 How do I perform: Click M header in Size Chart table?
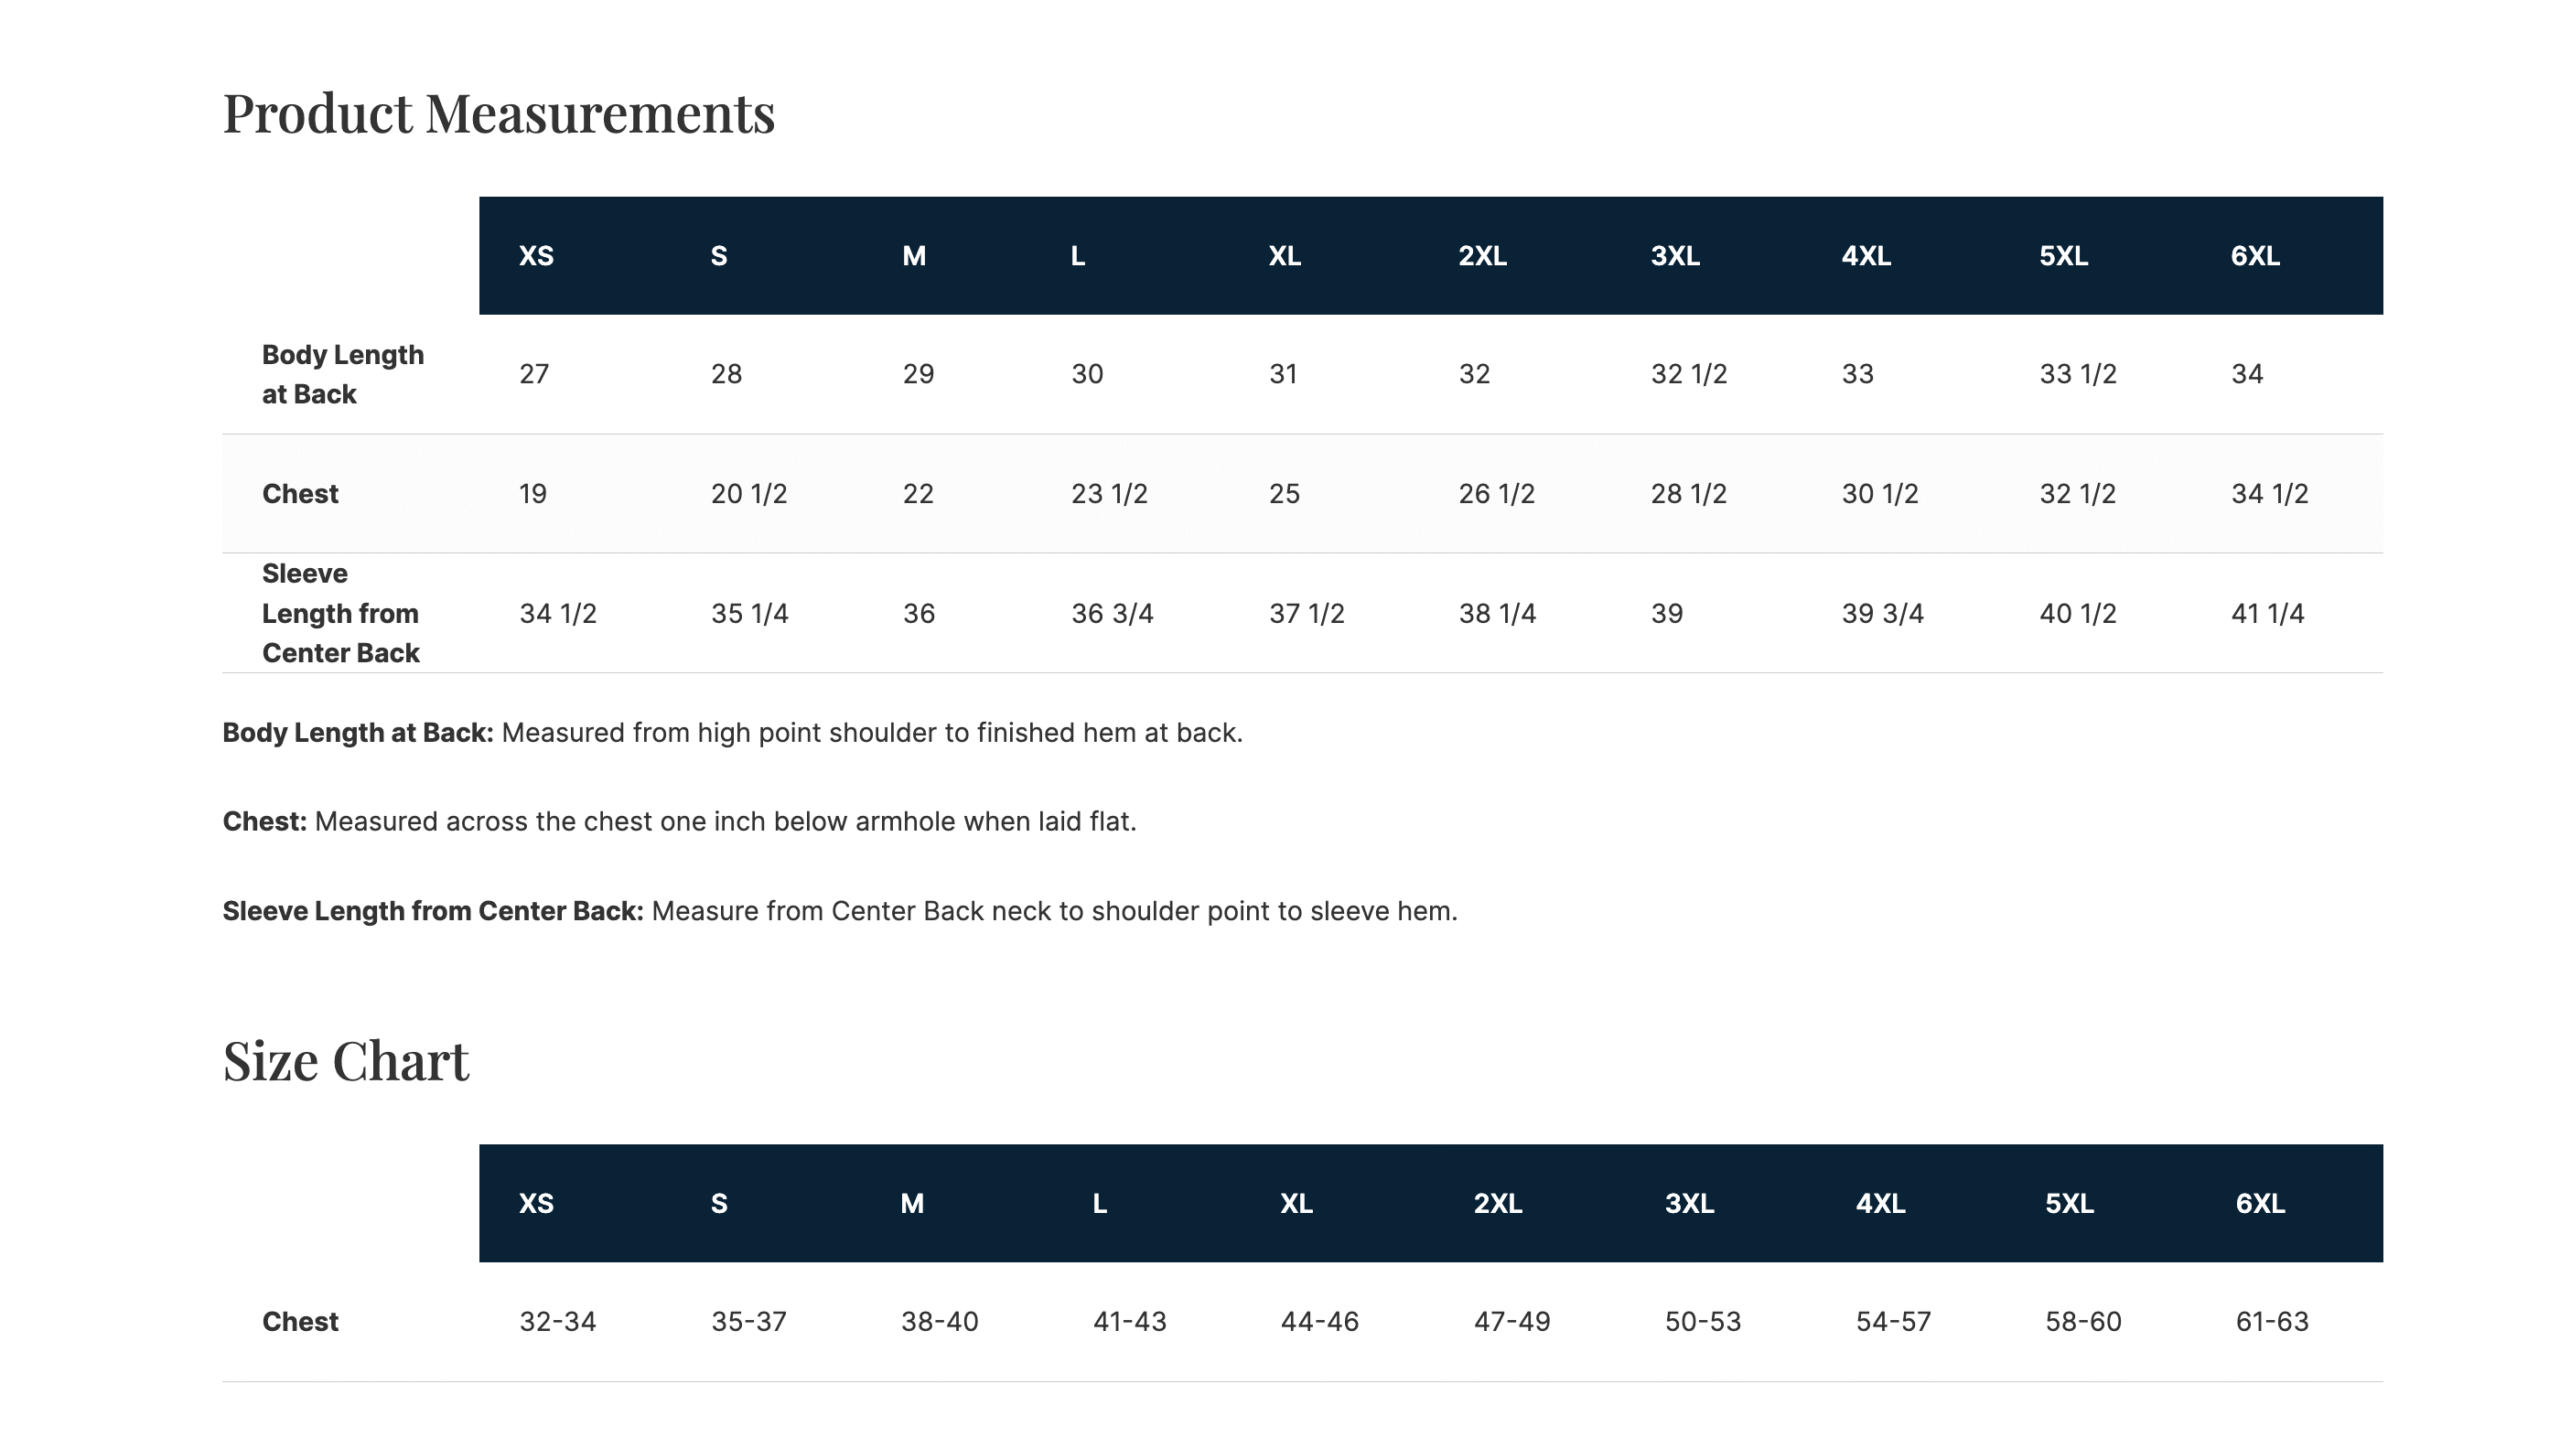(911, 1203)
